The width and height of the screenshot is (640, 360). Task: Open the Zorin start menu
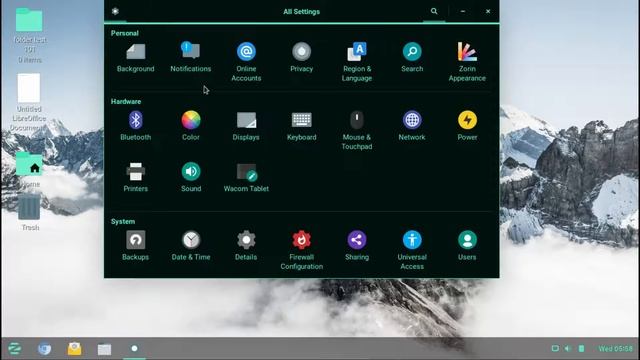15,349
